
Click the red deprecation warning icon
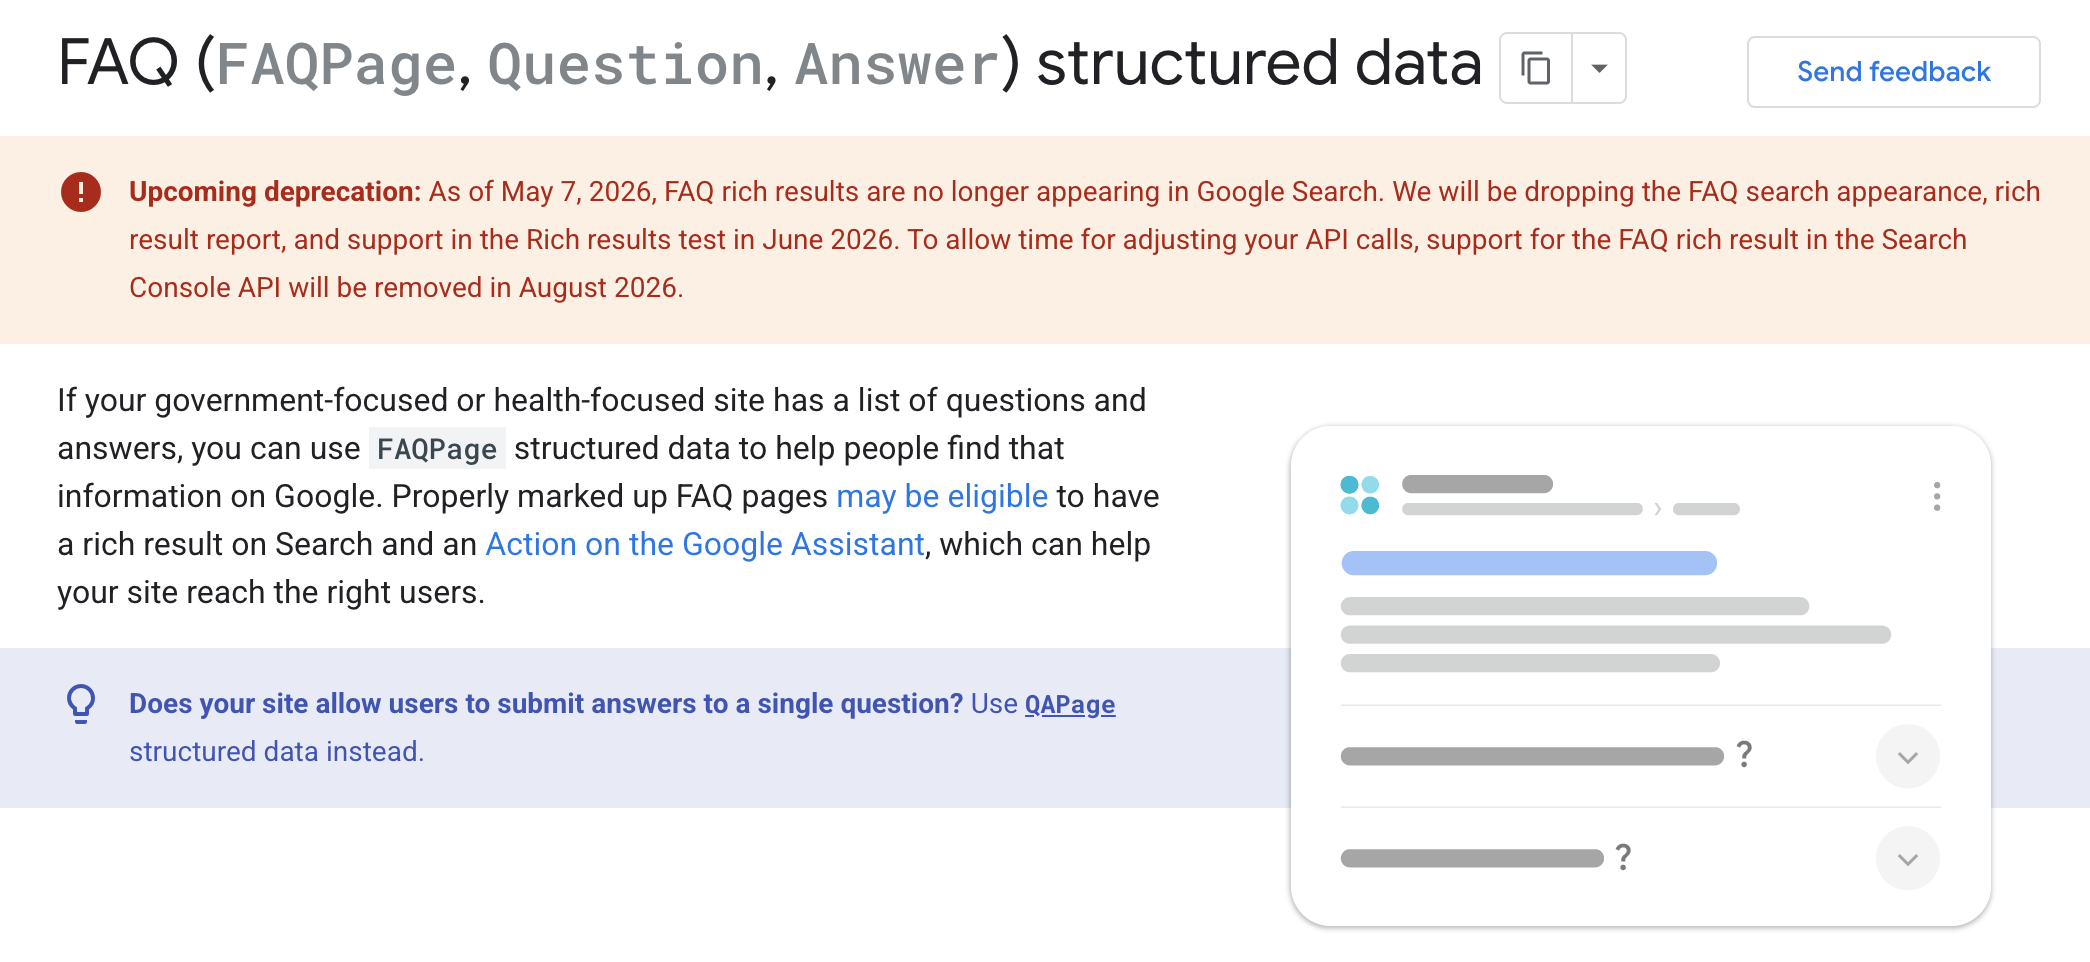point(81,192)
